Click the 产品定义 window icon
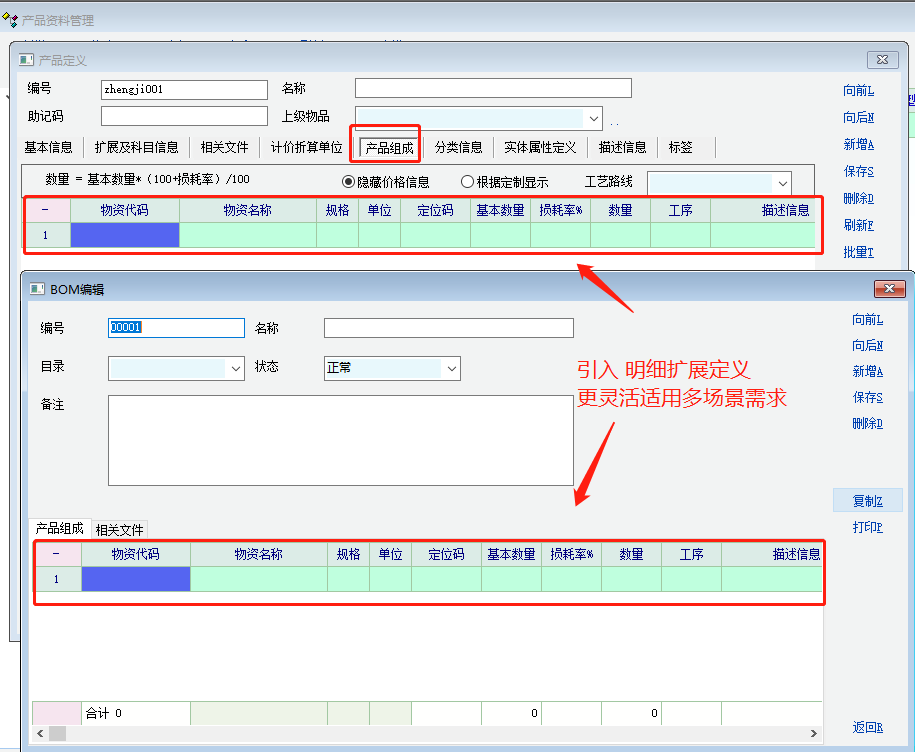This screenshot has width=915, height=752. [x=27, y=60]
